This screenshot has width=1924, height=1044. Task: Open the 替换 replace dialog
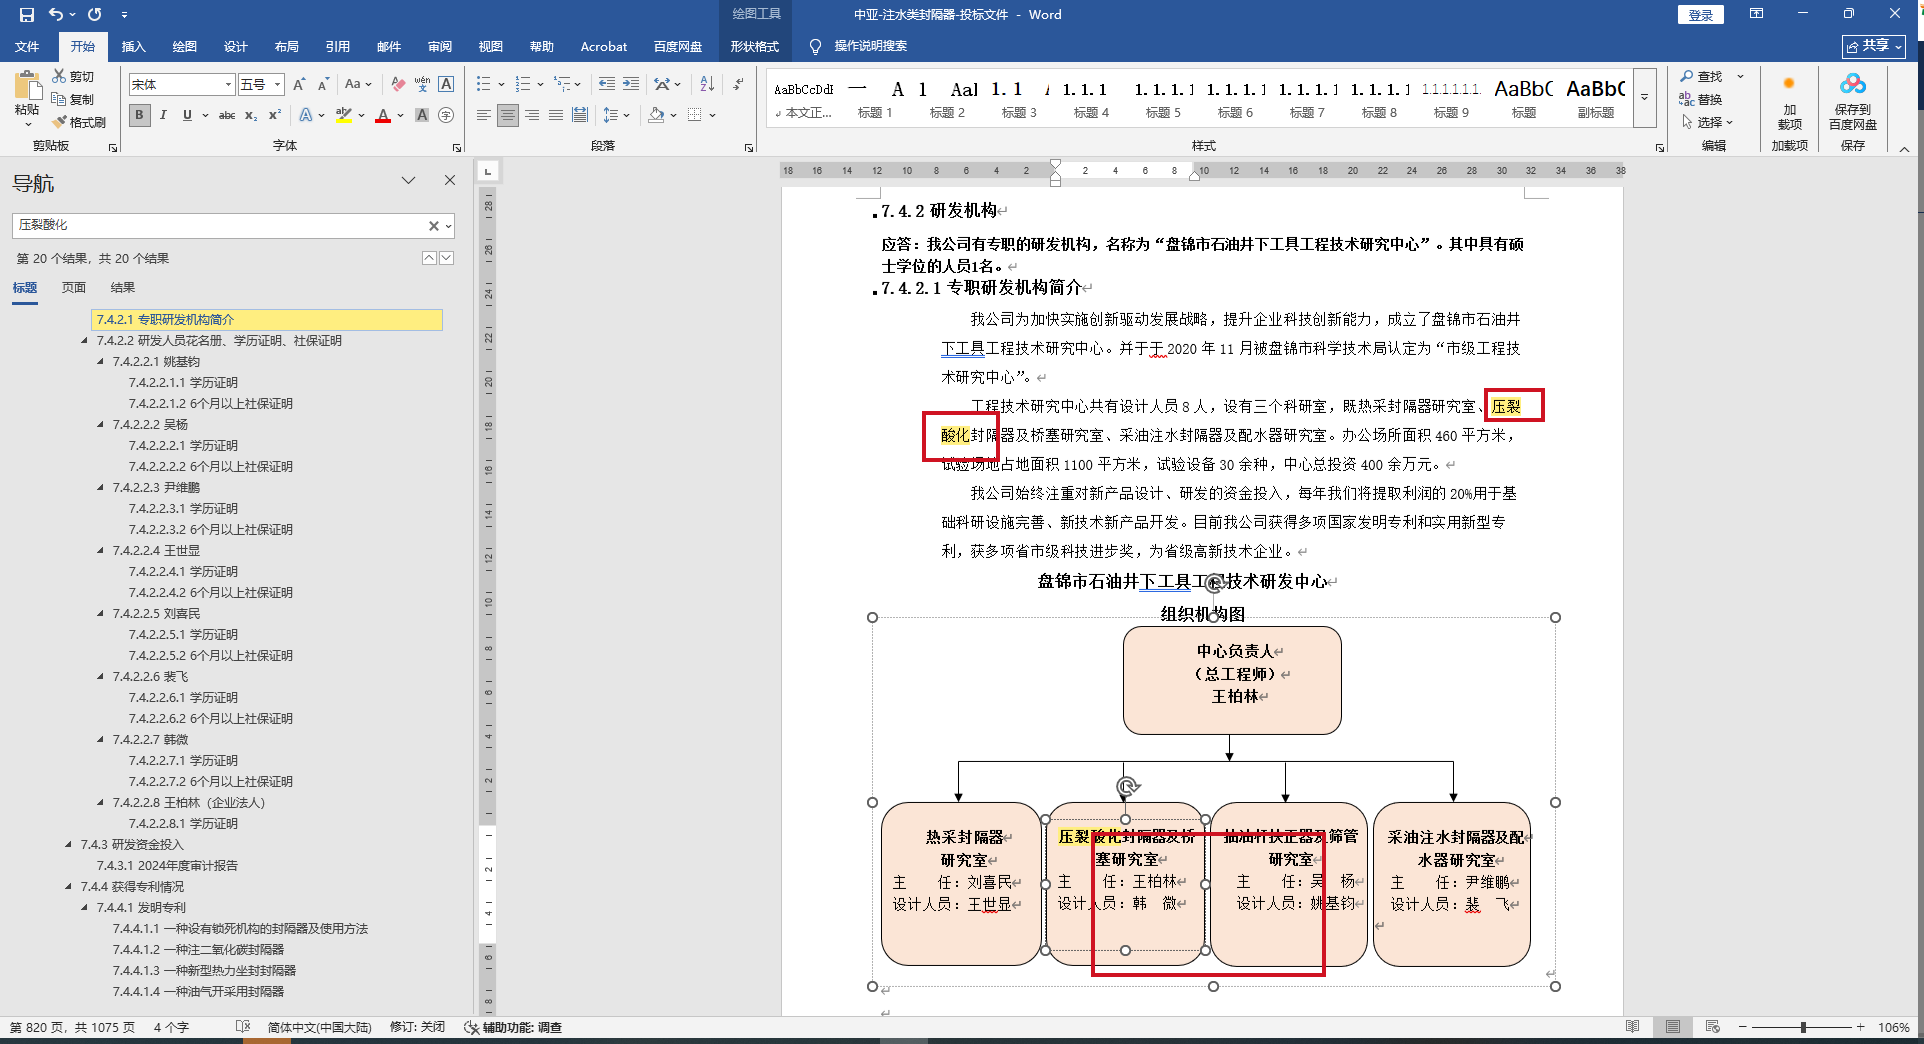pos(1701,99)
